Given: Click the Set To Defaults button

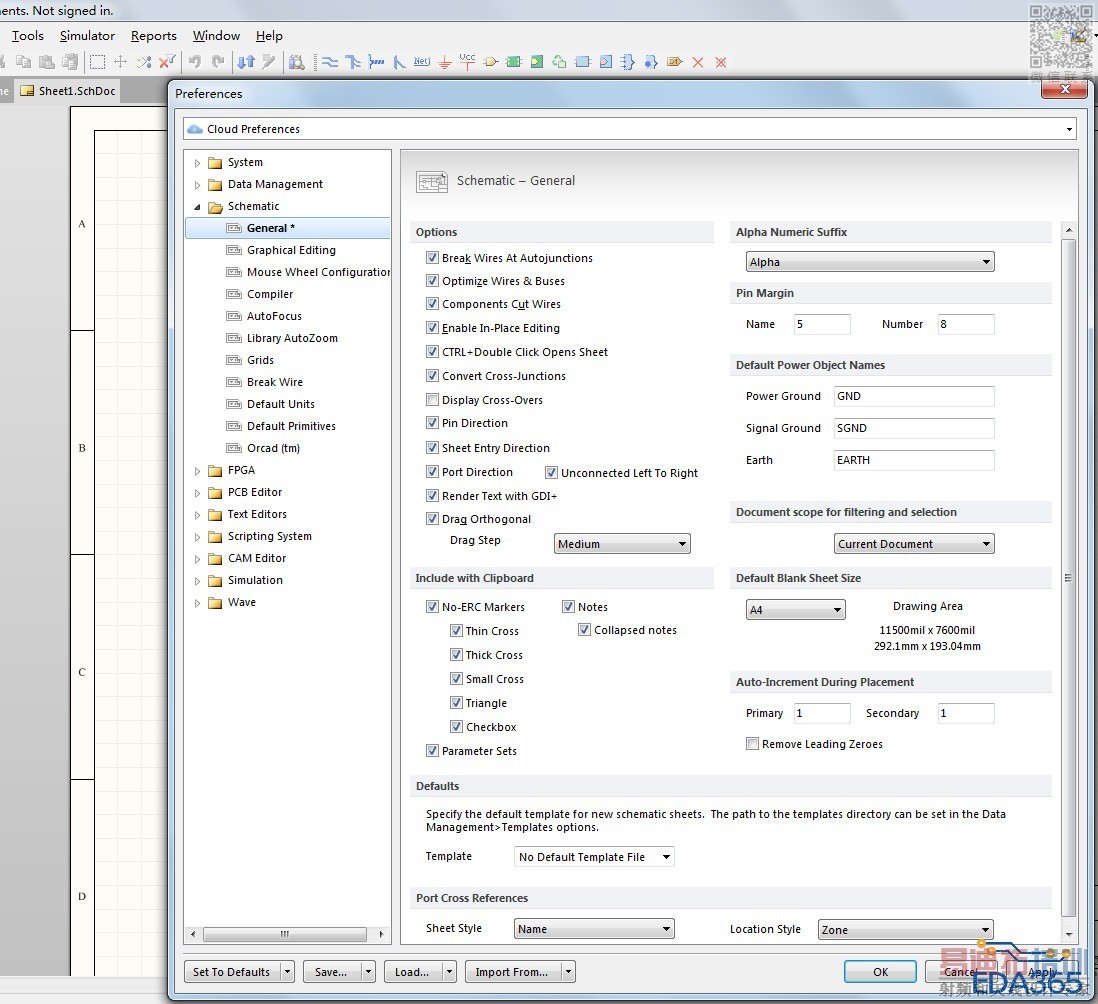Looking at the screenshot, I should click(x=231, y=972).
